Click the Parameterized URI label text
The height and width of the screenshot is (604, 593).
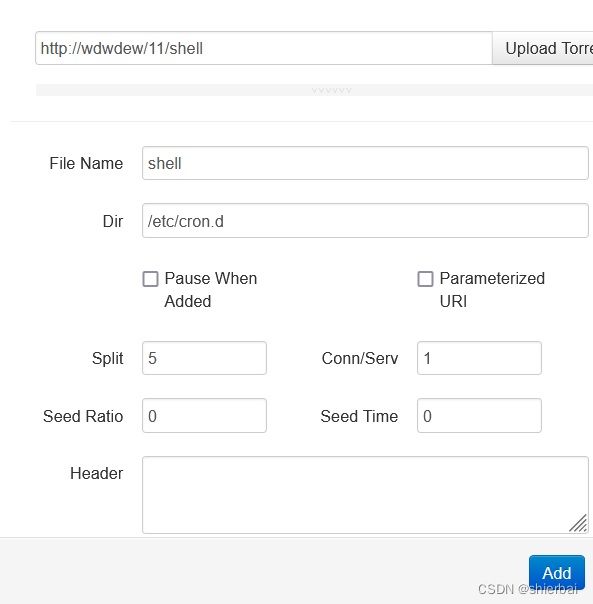click(492, 290)
